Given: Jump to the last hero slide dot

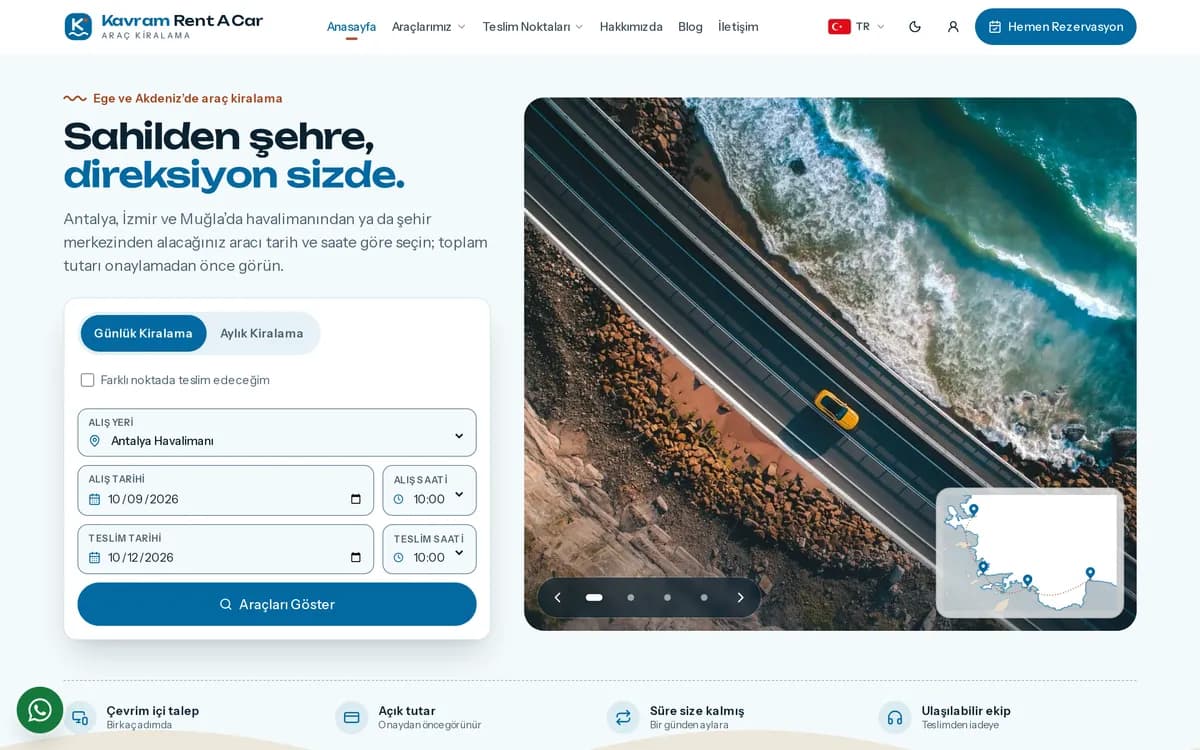Looking at the screenshot, I should coord(704,598).
